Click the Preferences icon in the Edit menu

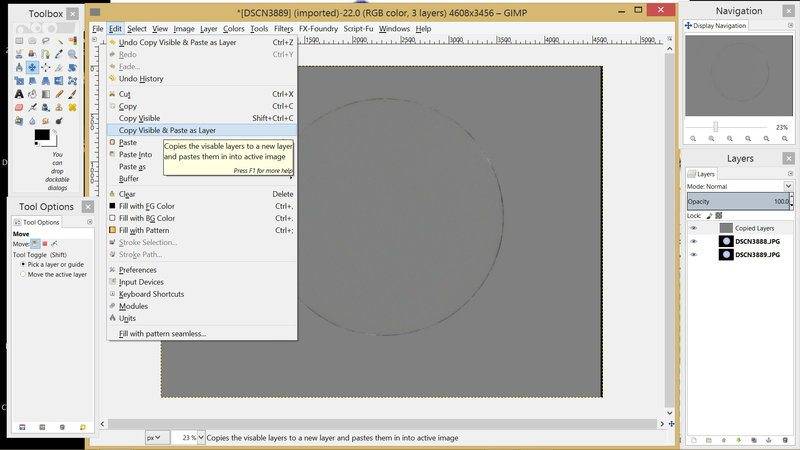111,270
